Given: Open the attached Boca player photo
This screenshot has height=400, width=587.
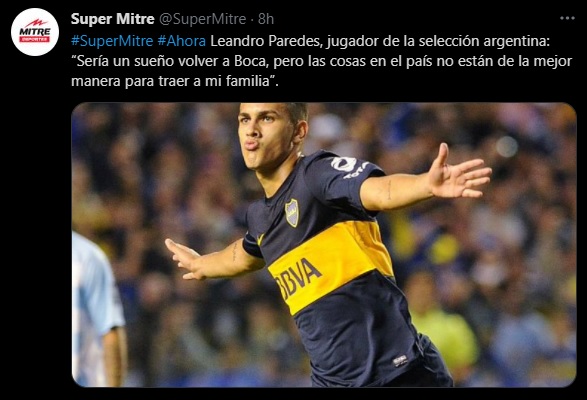Looking at the screenshot, I should (x=324, y=245).
